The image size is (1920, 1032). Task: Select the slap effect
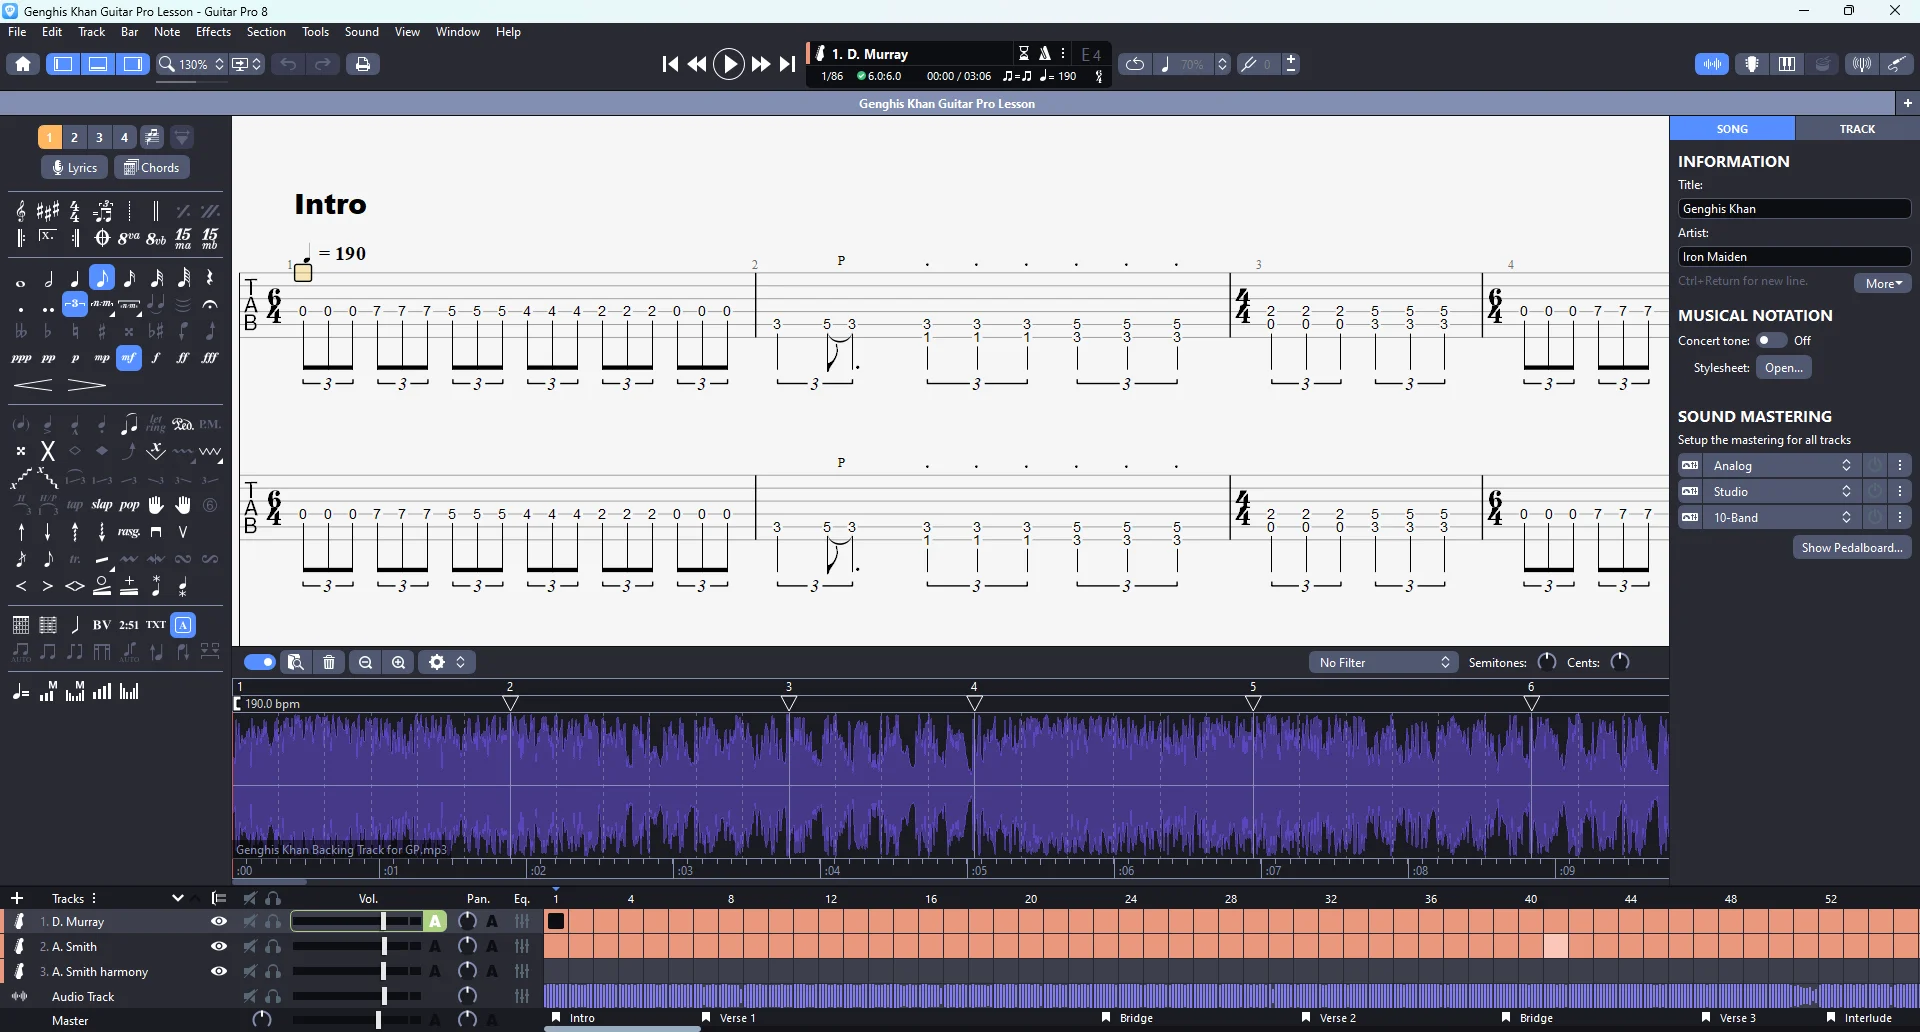click(102, 505)
